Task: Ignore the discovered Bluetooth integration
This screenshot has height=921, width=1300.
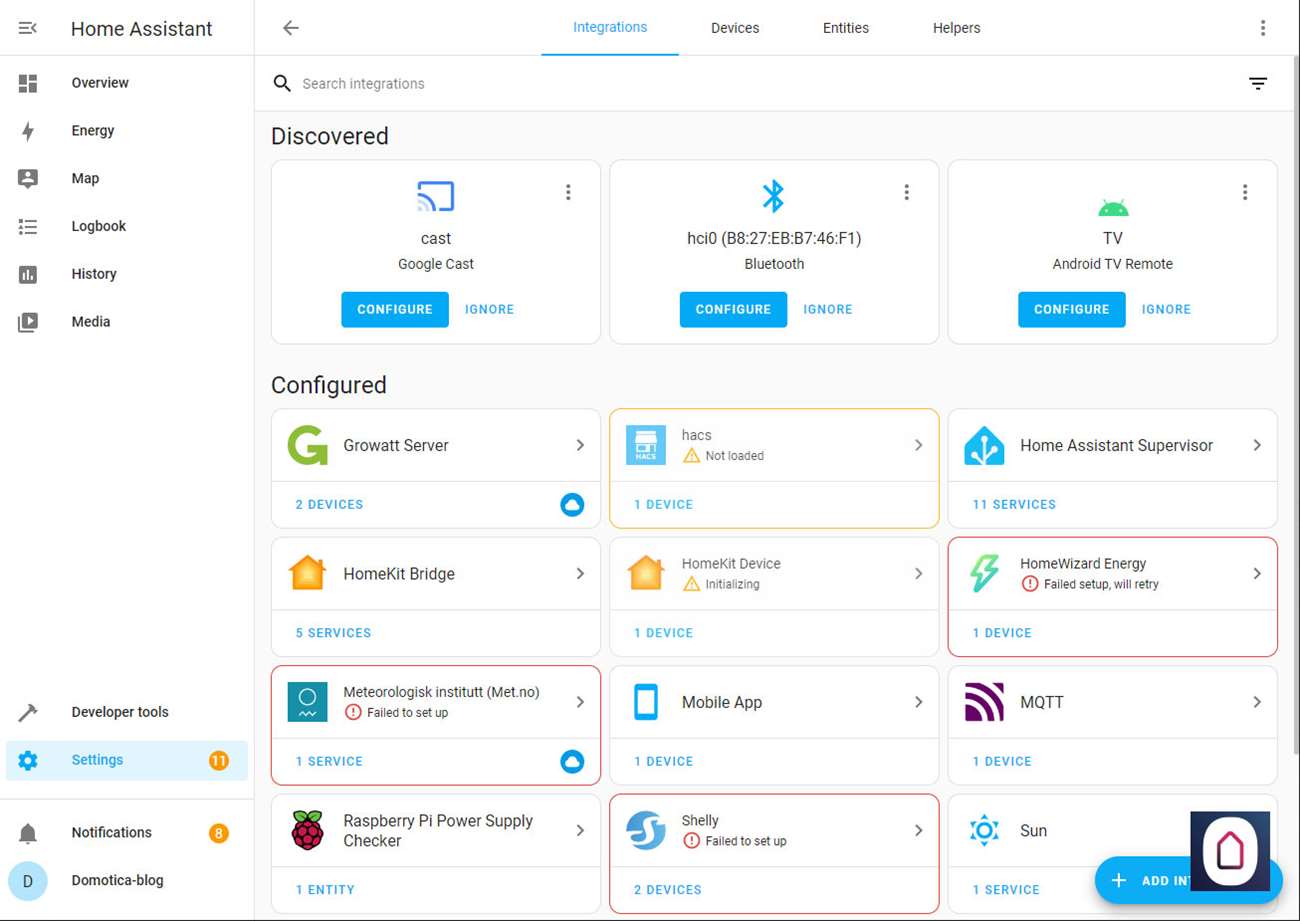Action: click(827, 309)
